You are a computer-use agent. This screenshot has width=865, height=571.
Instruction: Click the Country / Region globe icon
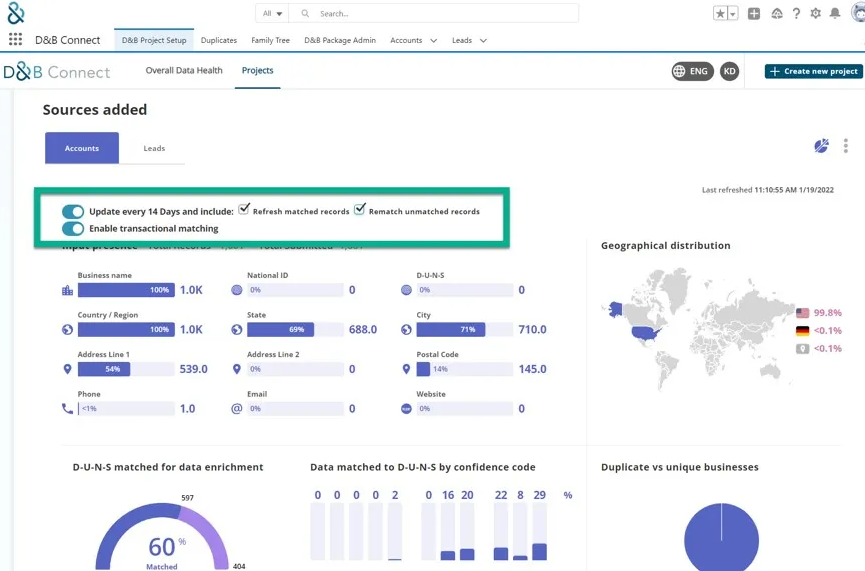67,329
